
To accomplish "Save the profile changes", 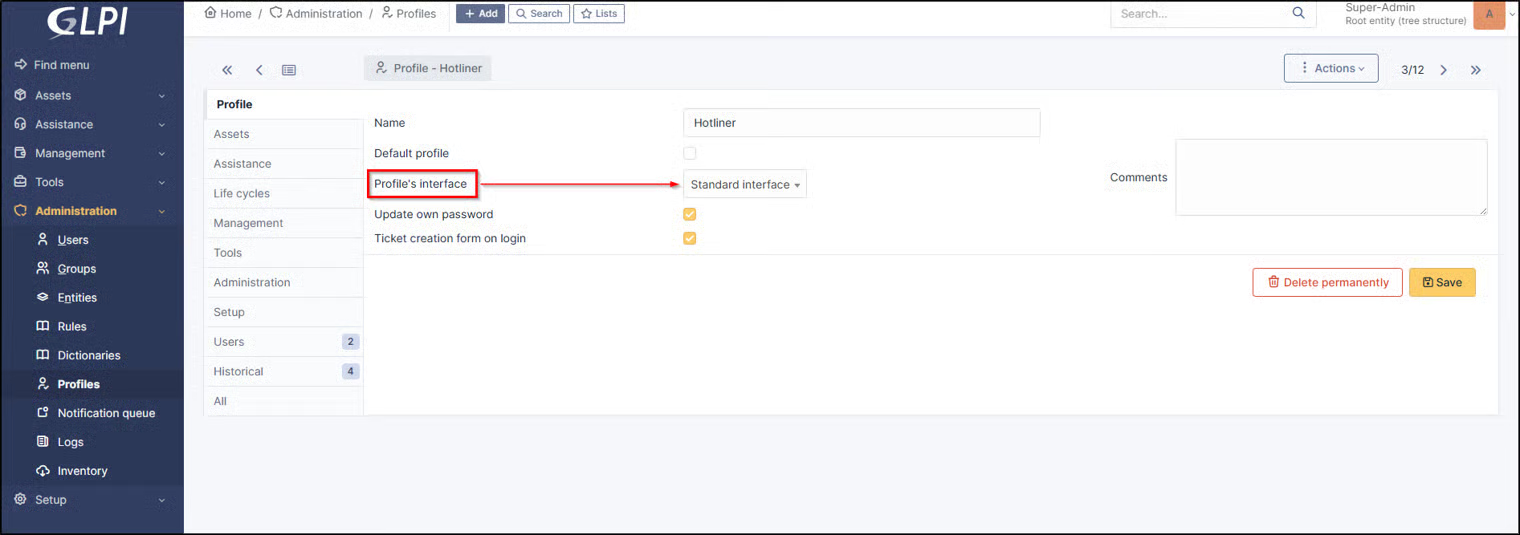I will point(1442,282).
